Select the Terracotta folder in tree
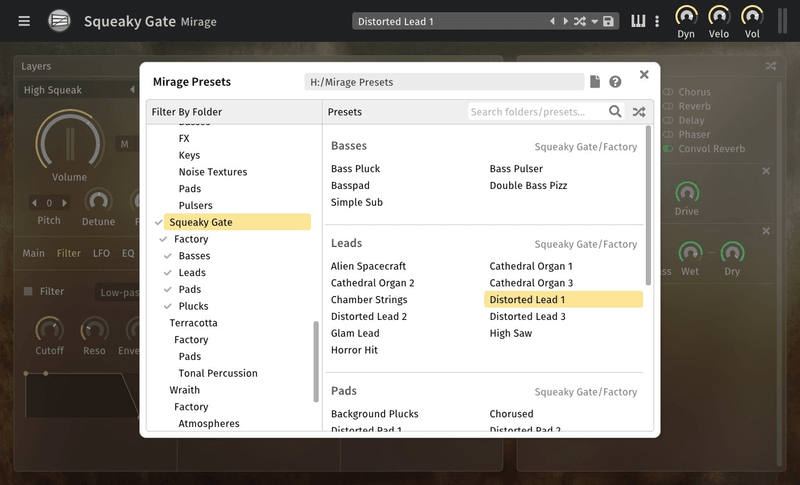Screen dimensions: 800x485 coord(193,323)
